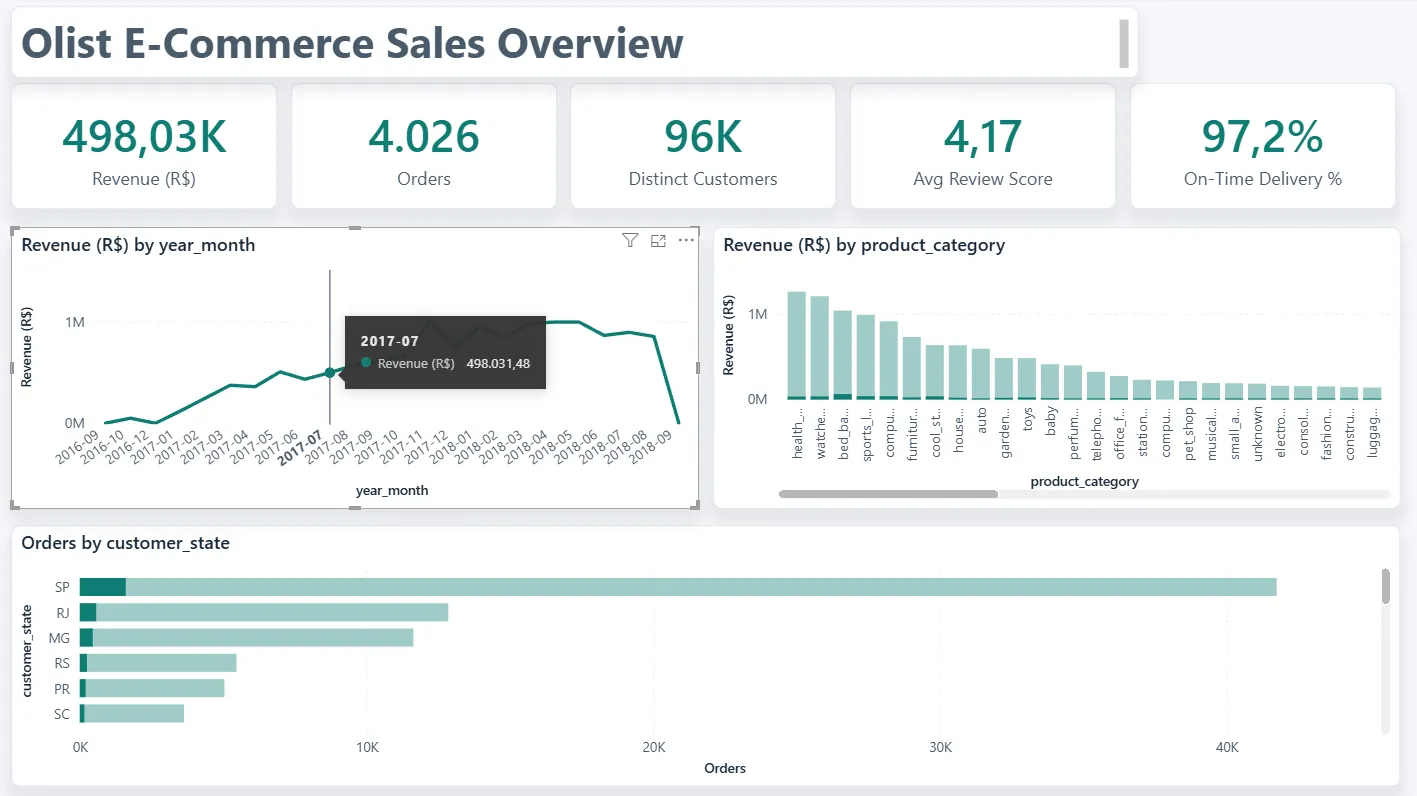Viewport: 1417px width, 796px height.
Task: Select the MG bar in Orders by customer_state
Action: coord(246,638)
